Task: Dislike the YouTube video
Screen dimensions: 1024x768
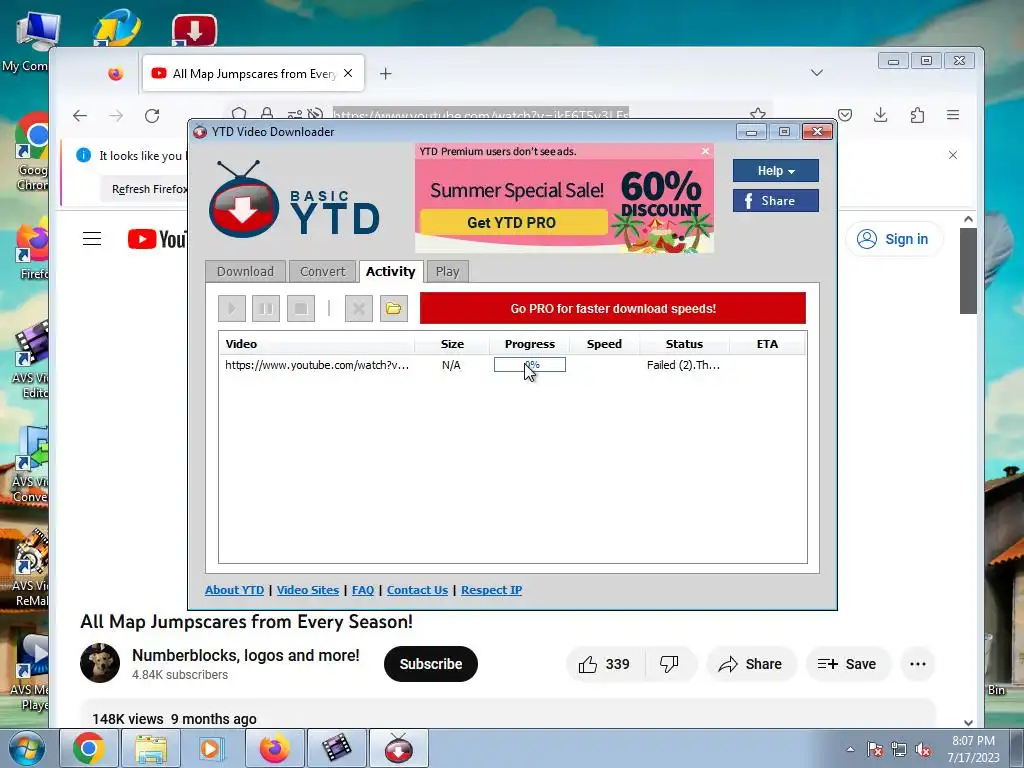Action: 669,664
